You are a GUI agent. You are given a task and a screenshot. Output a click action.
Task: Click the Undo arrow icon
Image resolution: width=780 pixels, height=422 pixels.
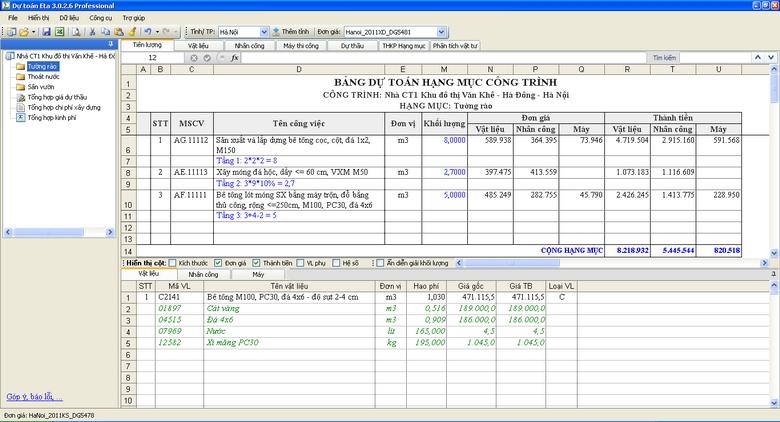(147, 32)
